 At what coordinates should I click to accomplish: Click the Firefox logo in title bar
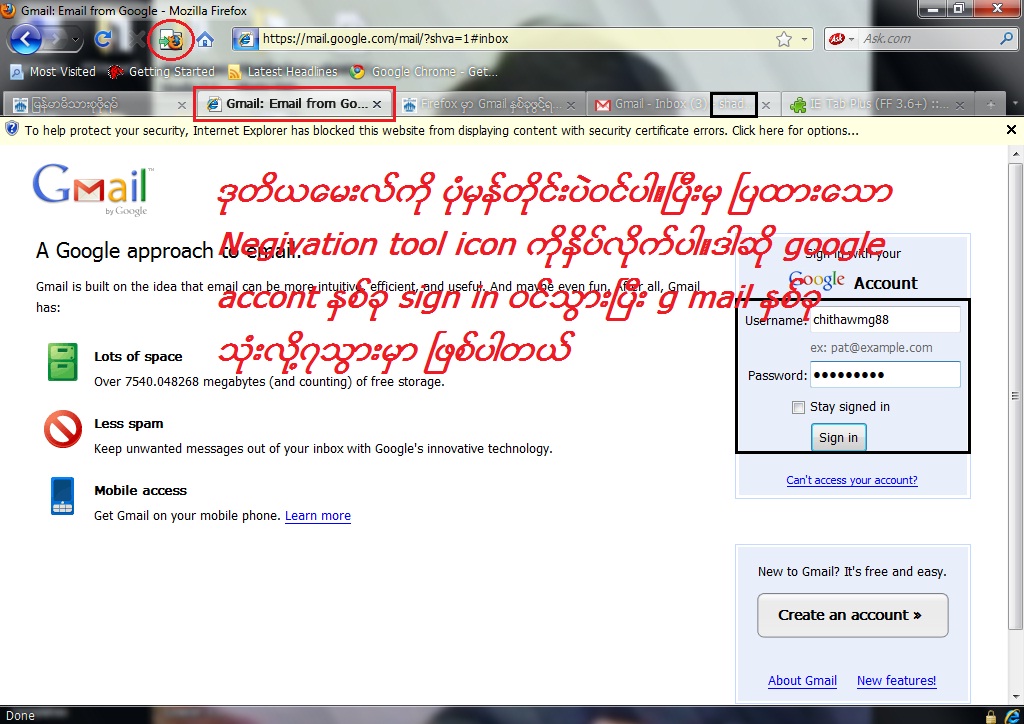8,10
